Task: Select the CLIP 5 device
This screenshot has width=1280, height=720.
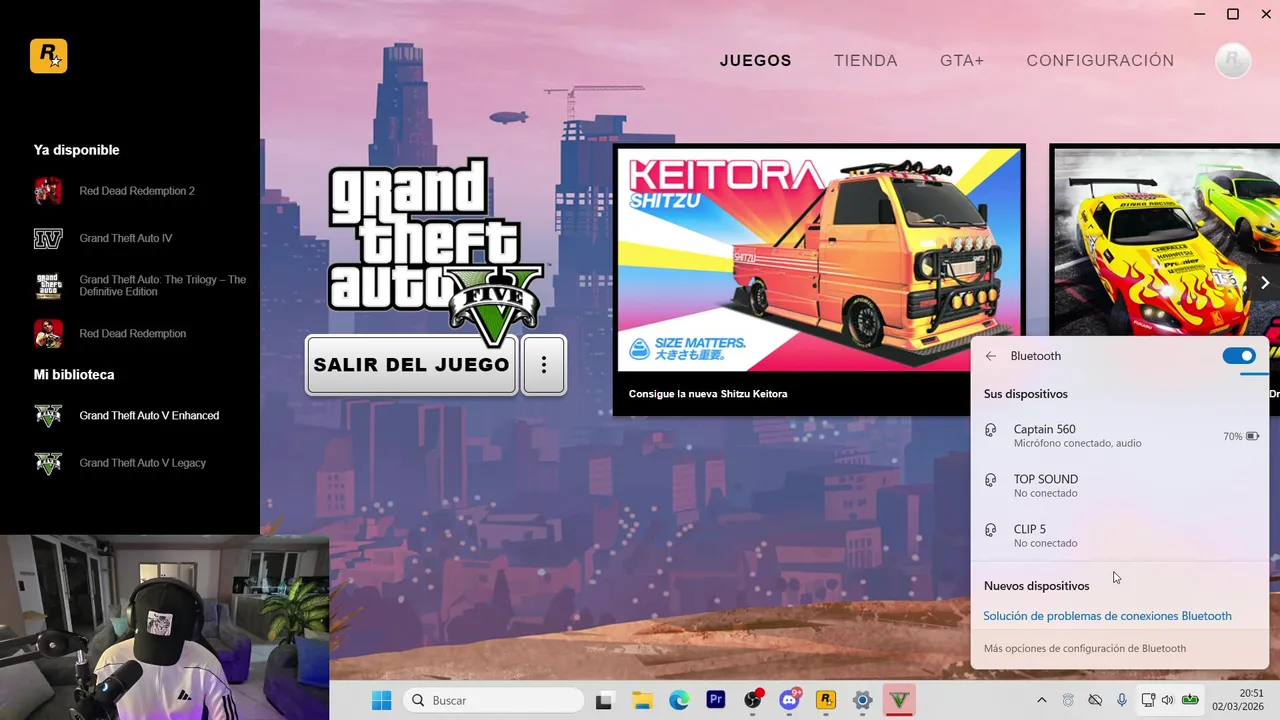Action: 1120,535
